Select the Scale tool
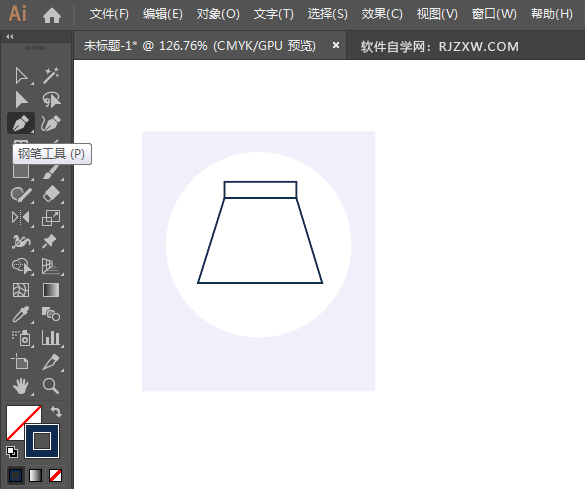This screenshot has height=489, width=585. pyautogui.click(x=51, y=217)
